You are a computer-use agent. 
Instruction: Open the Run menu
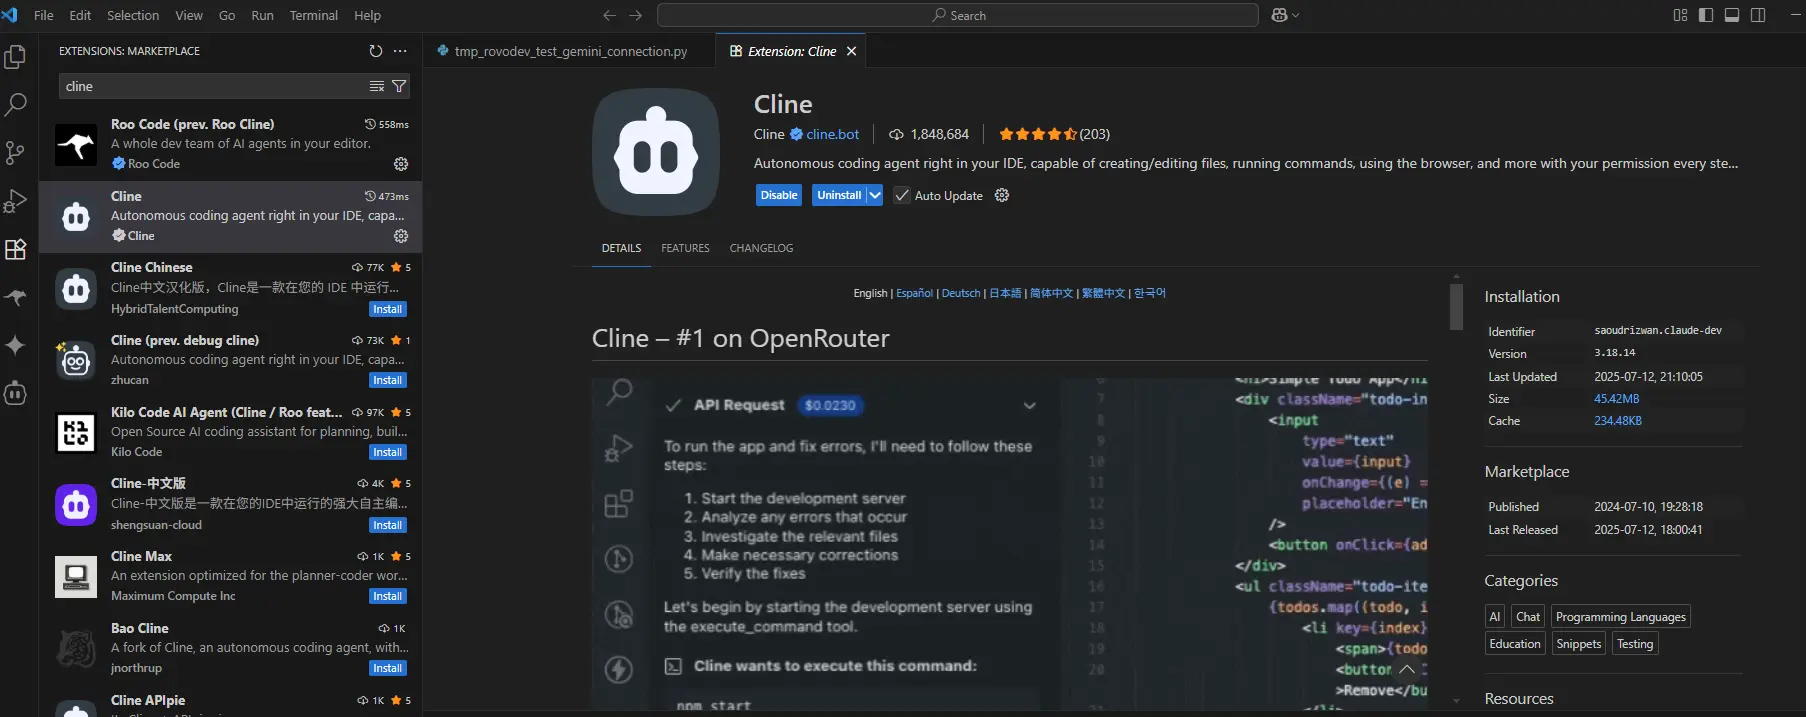tap(262, 15)
